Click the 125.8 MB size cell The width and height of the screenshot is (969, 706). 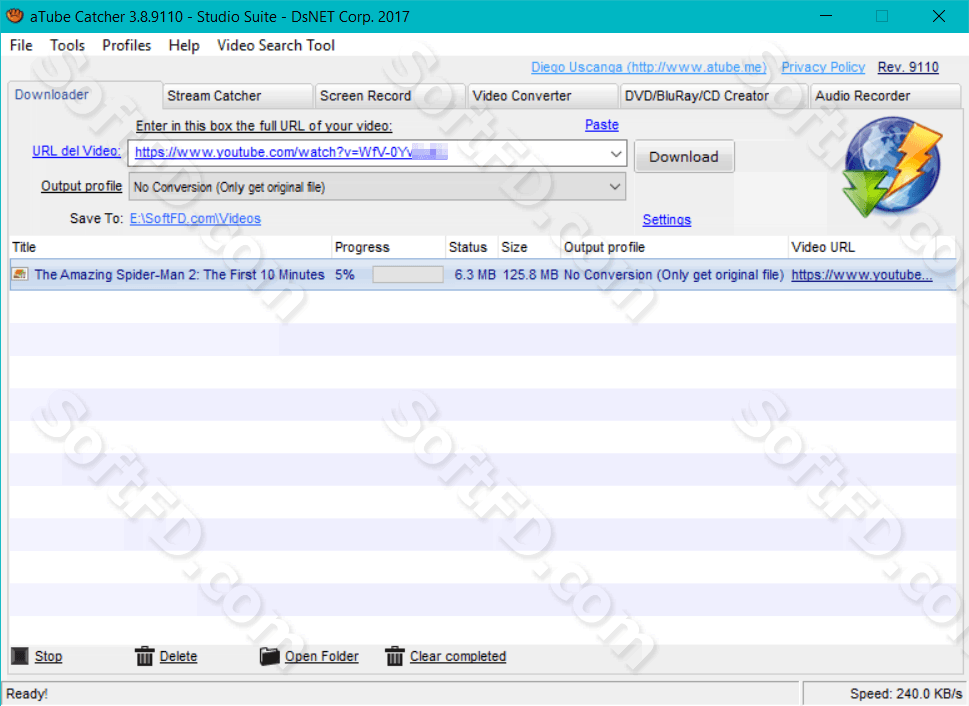(x=530, y=274)
